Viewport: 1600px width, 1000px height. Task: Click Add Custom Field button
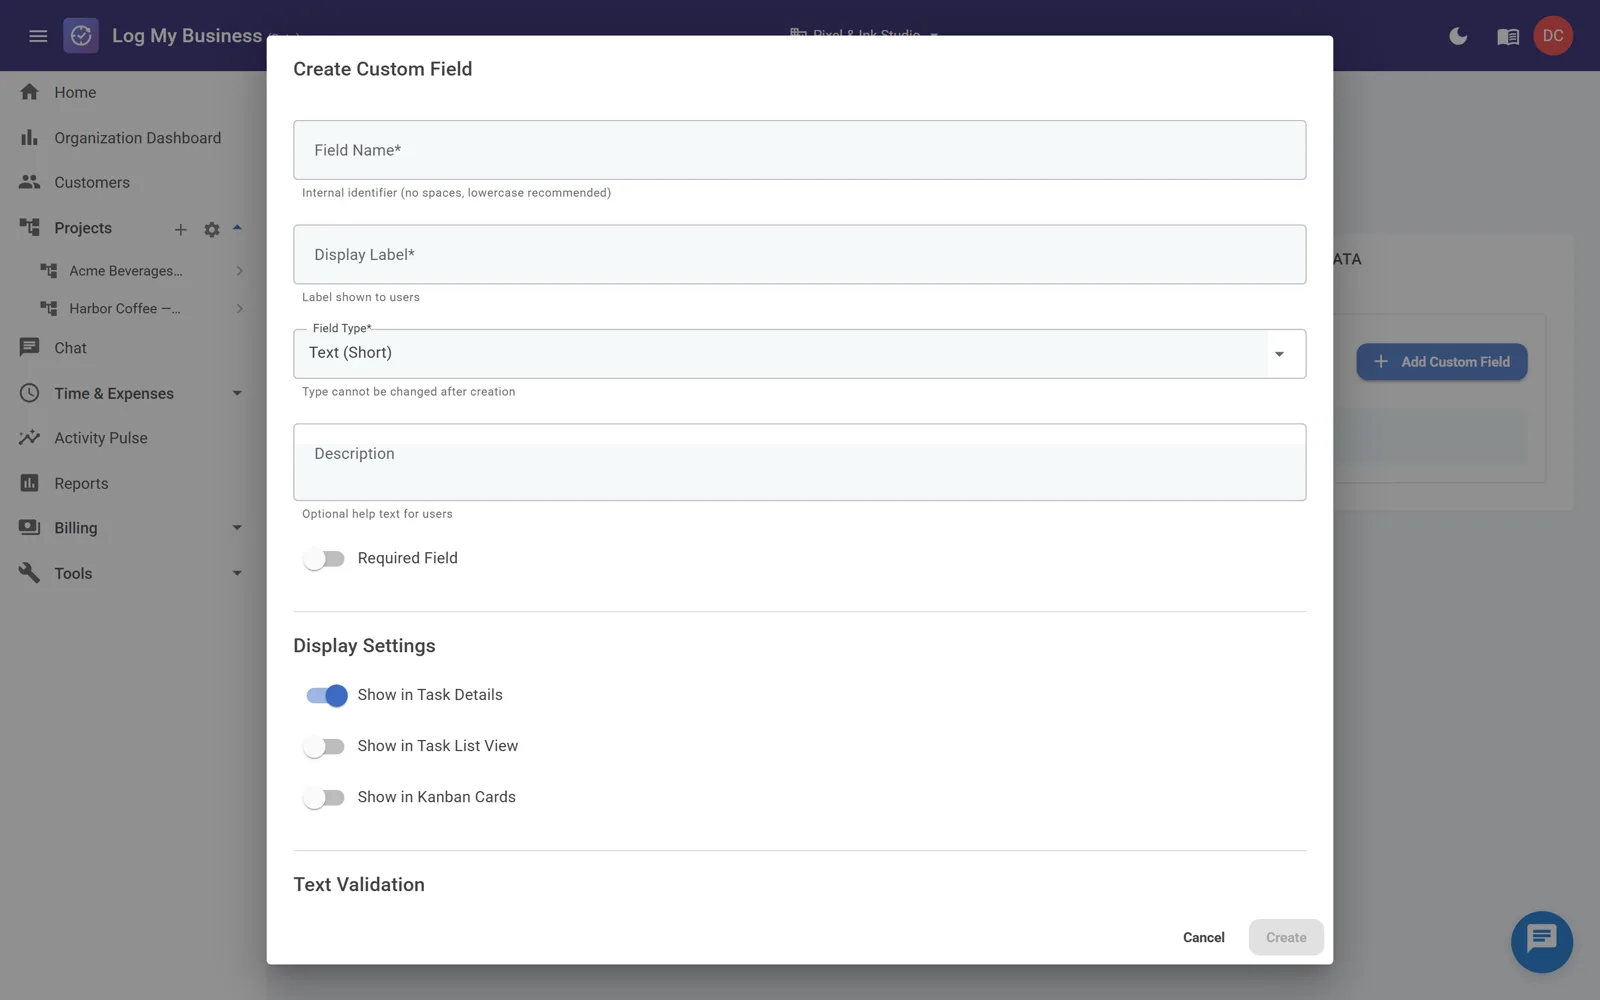(1441, 362)
